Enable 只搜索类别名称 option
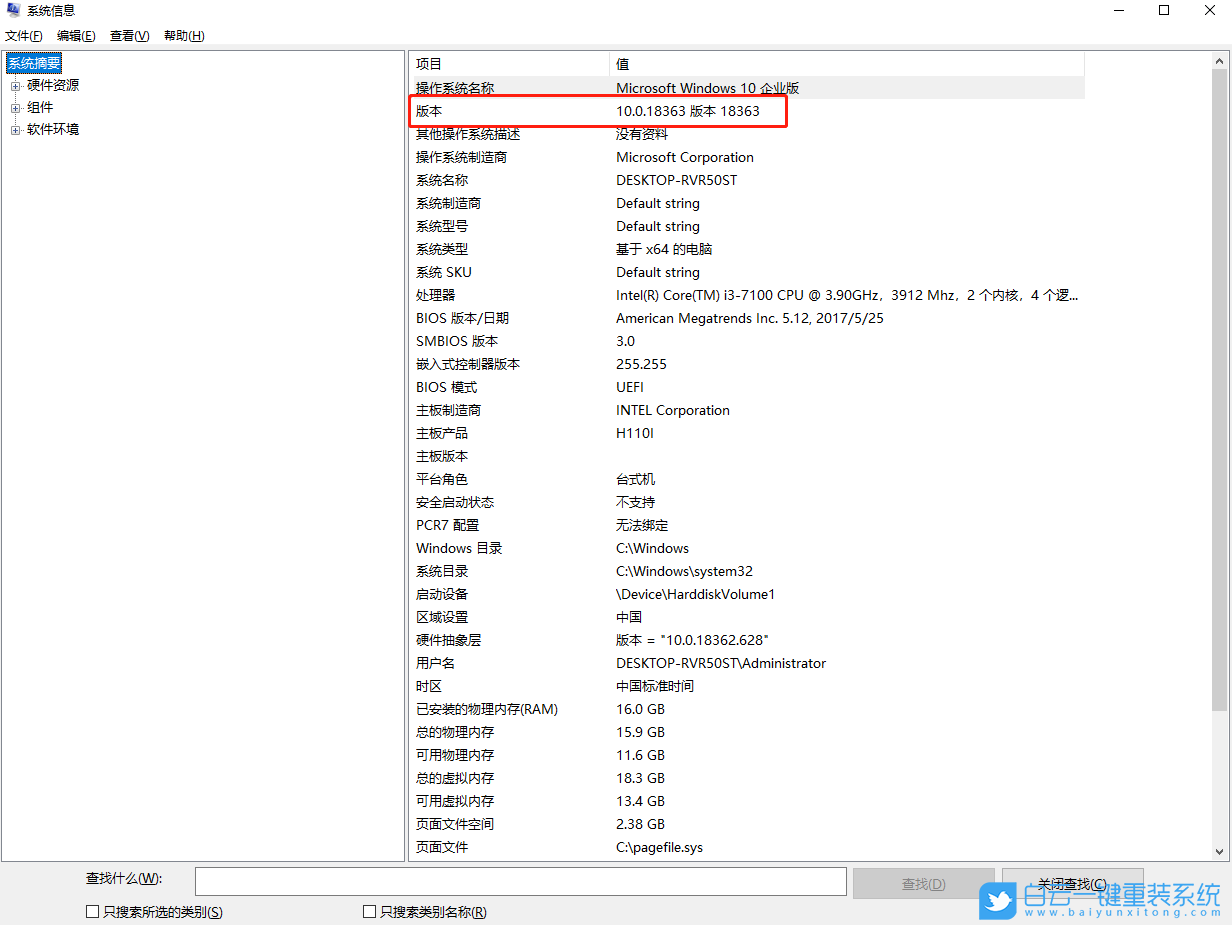The image size is (1232, 925). [x=369, y=912]
